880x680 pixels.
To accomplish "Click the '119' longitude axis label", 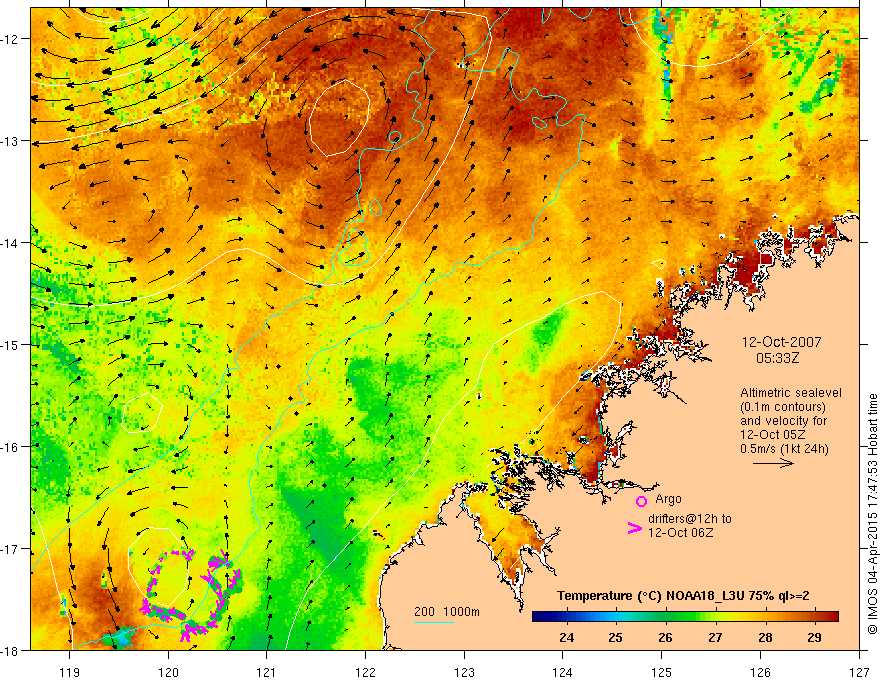I will coord(70,672).
